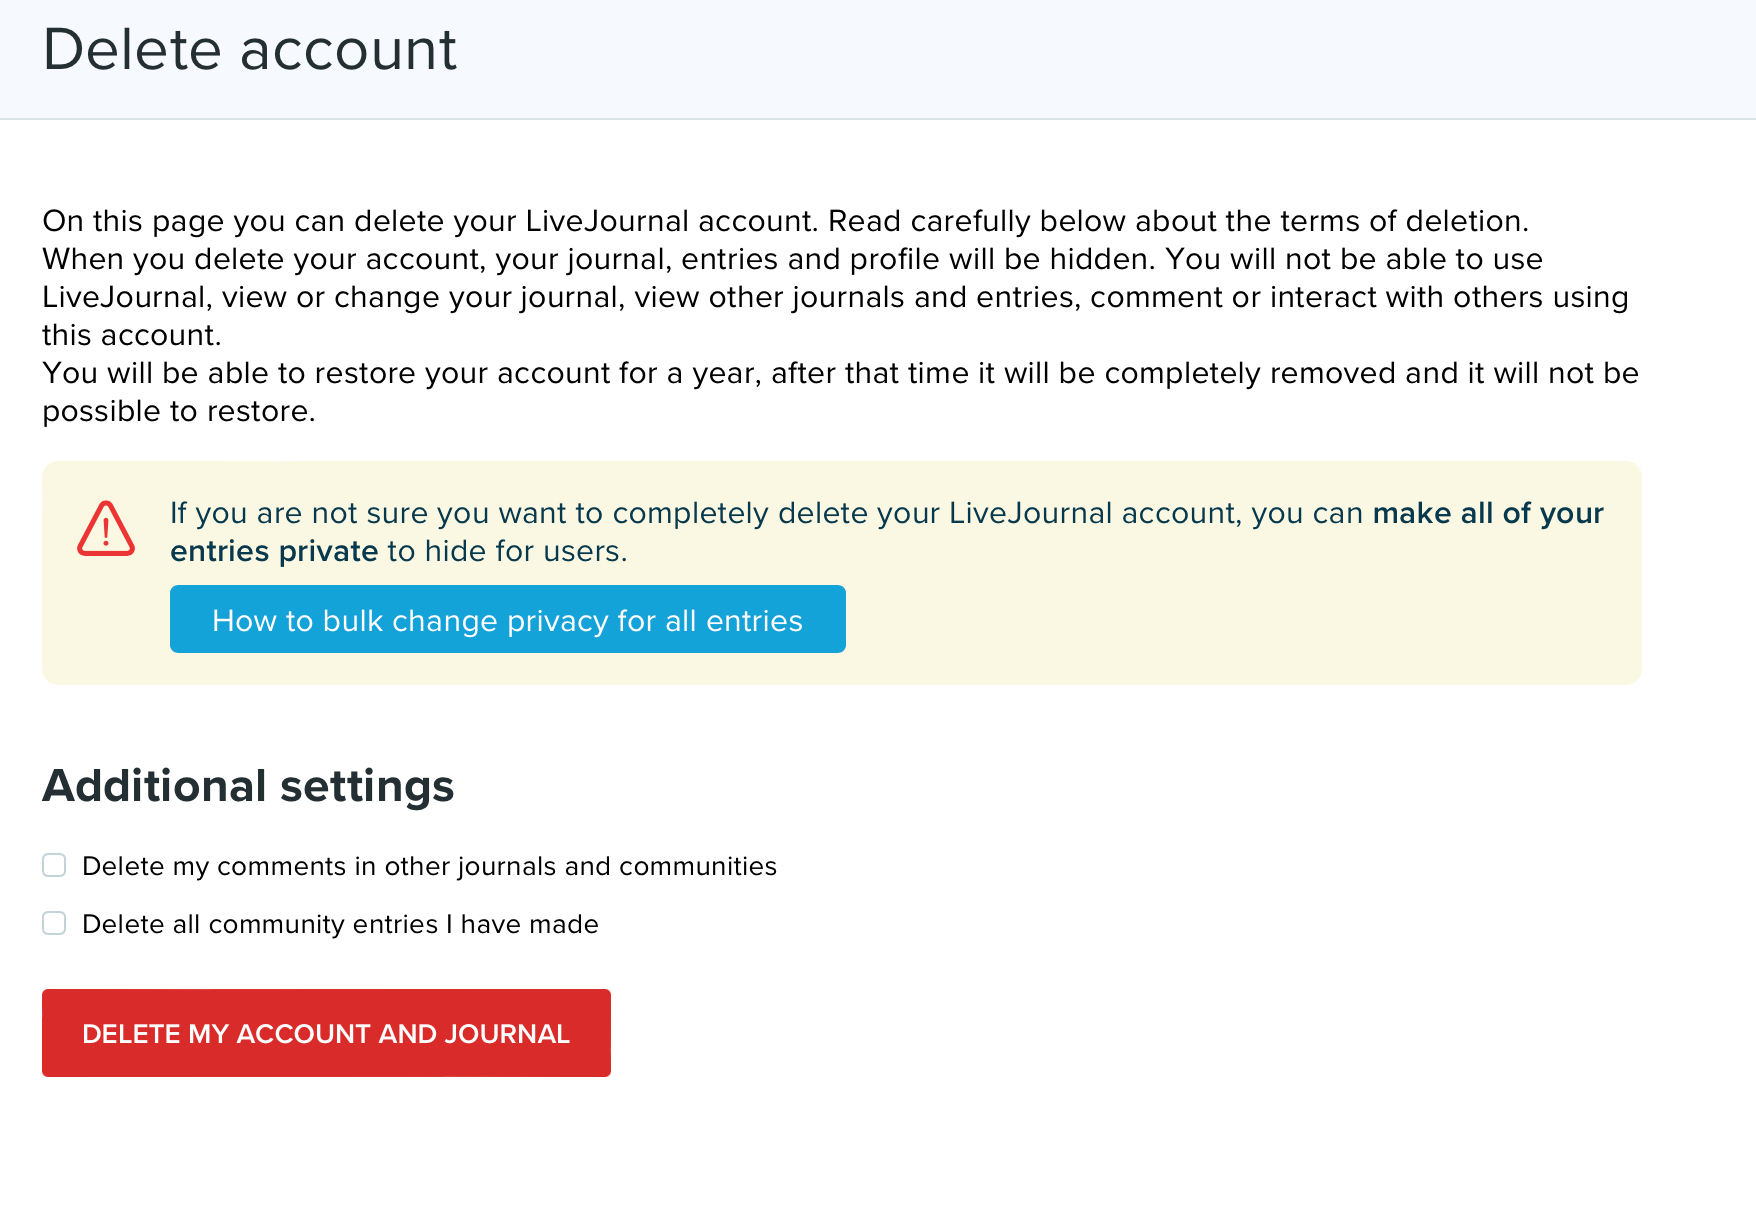Viewport: 1756px width, 1226px height.
Task: Click the 'Additional settings' section header
Action: (x=247, y=786)
